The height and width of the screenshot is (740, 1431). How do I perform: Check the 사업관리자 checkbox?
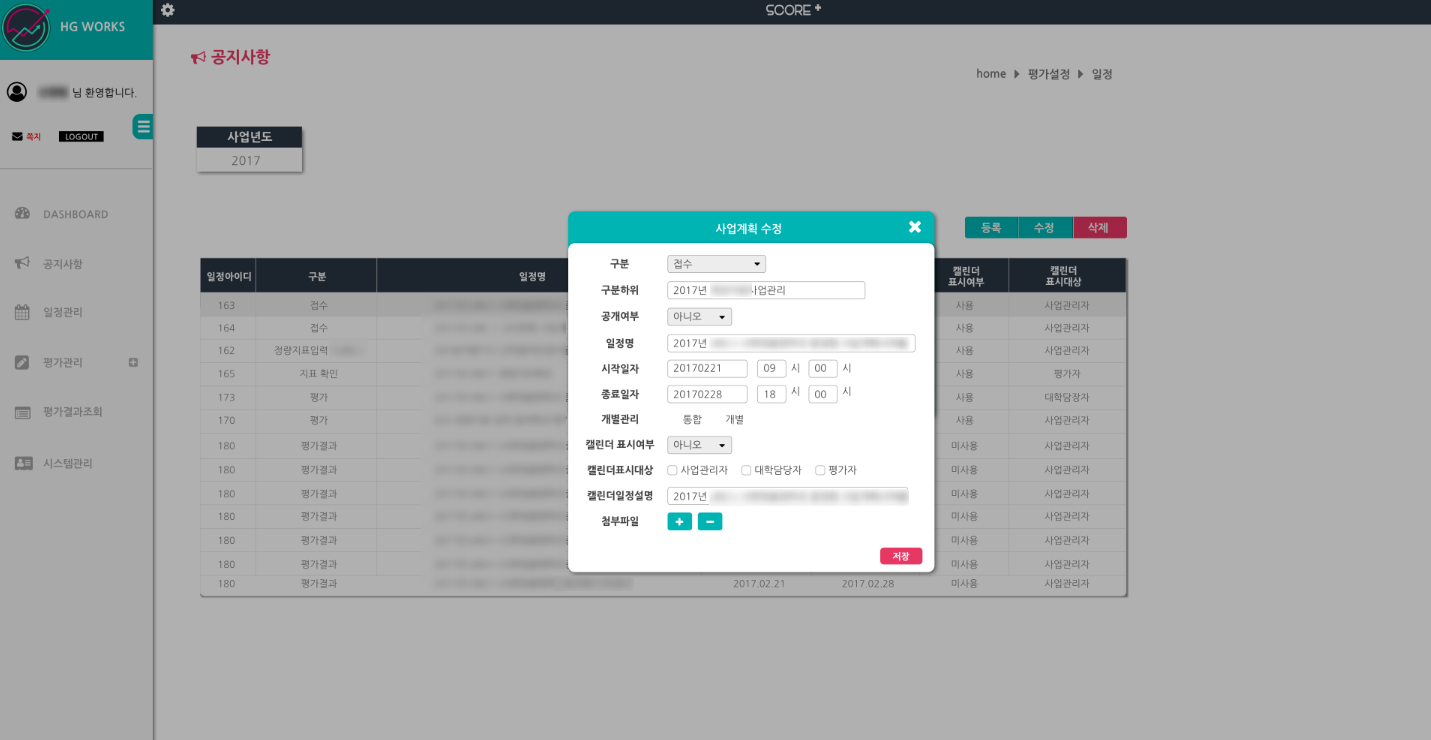click(x=673, y=470)
